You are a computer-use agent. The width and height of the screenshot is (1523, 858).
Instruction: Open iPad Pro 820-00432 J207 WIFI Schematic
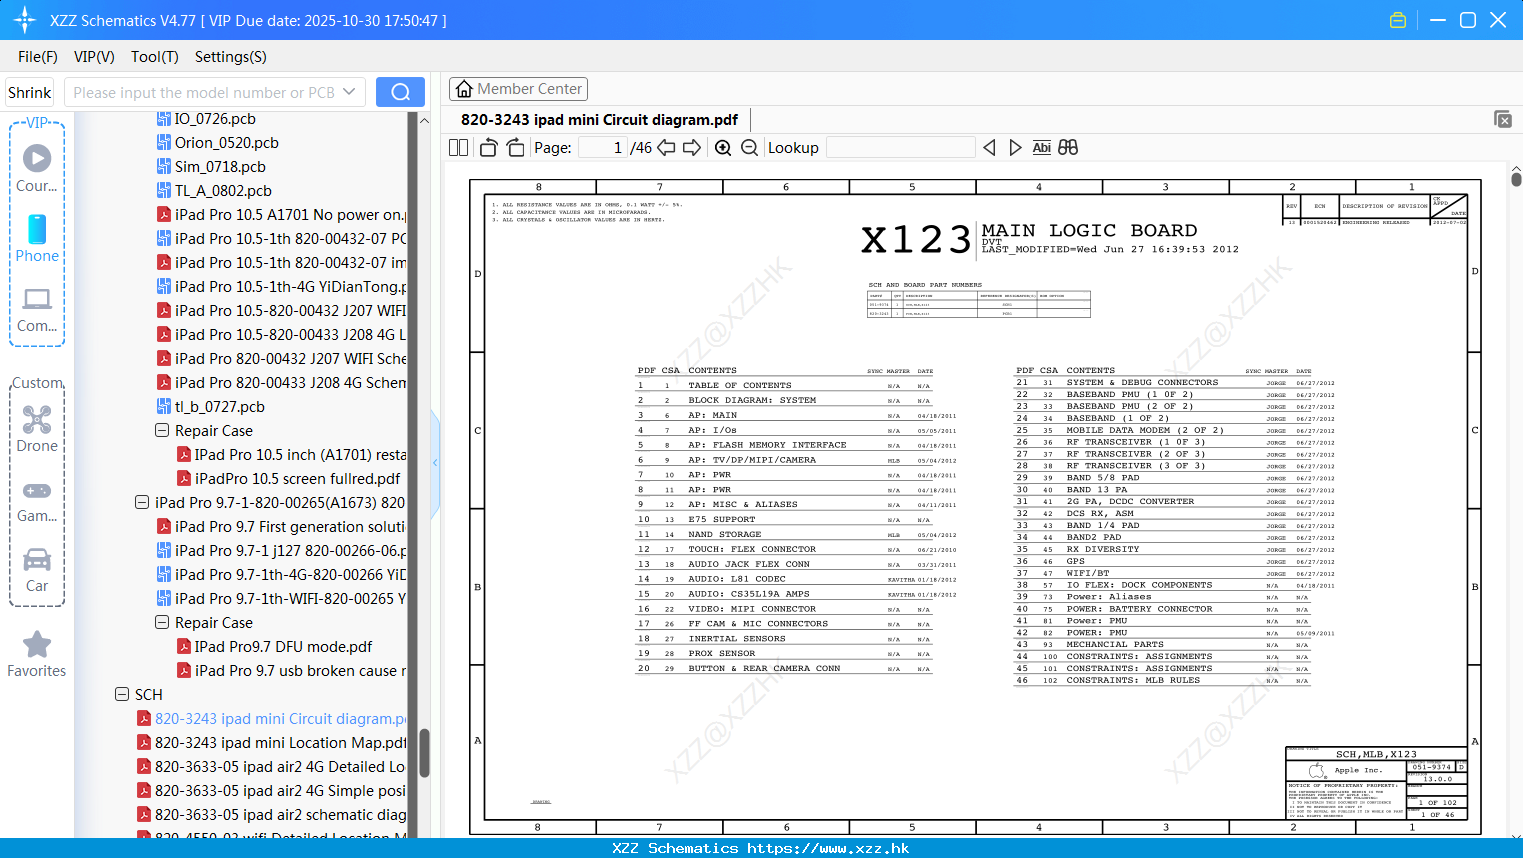pos(282,359)
